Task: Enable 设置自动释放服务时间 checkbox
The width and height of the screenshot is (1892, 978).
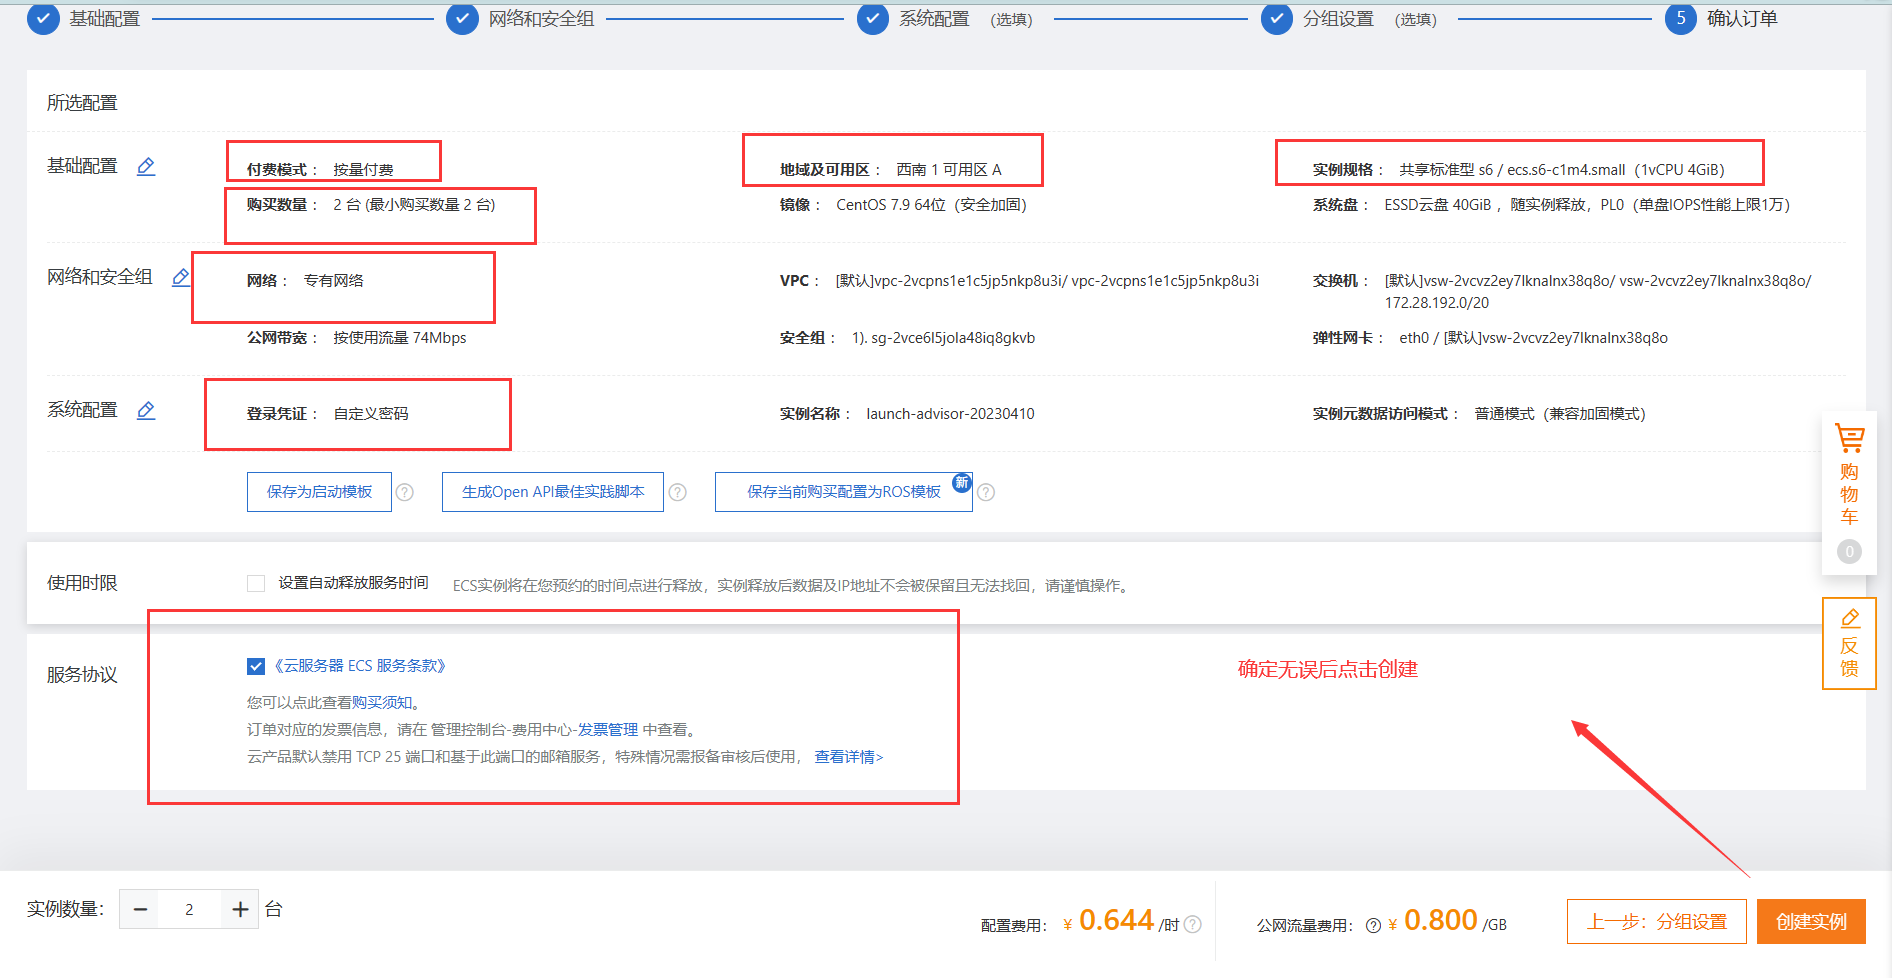Action: coord(256,583)
